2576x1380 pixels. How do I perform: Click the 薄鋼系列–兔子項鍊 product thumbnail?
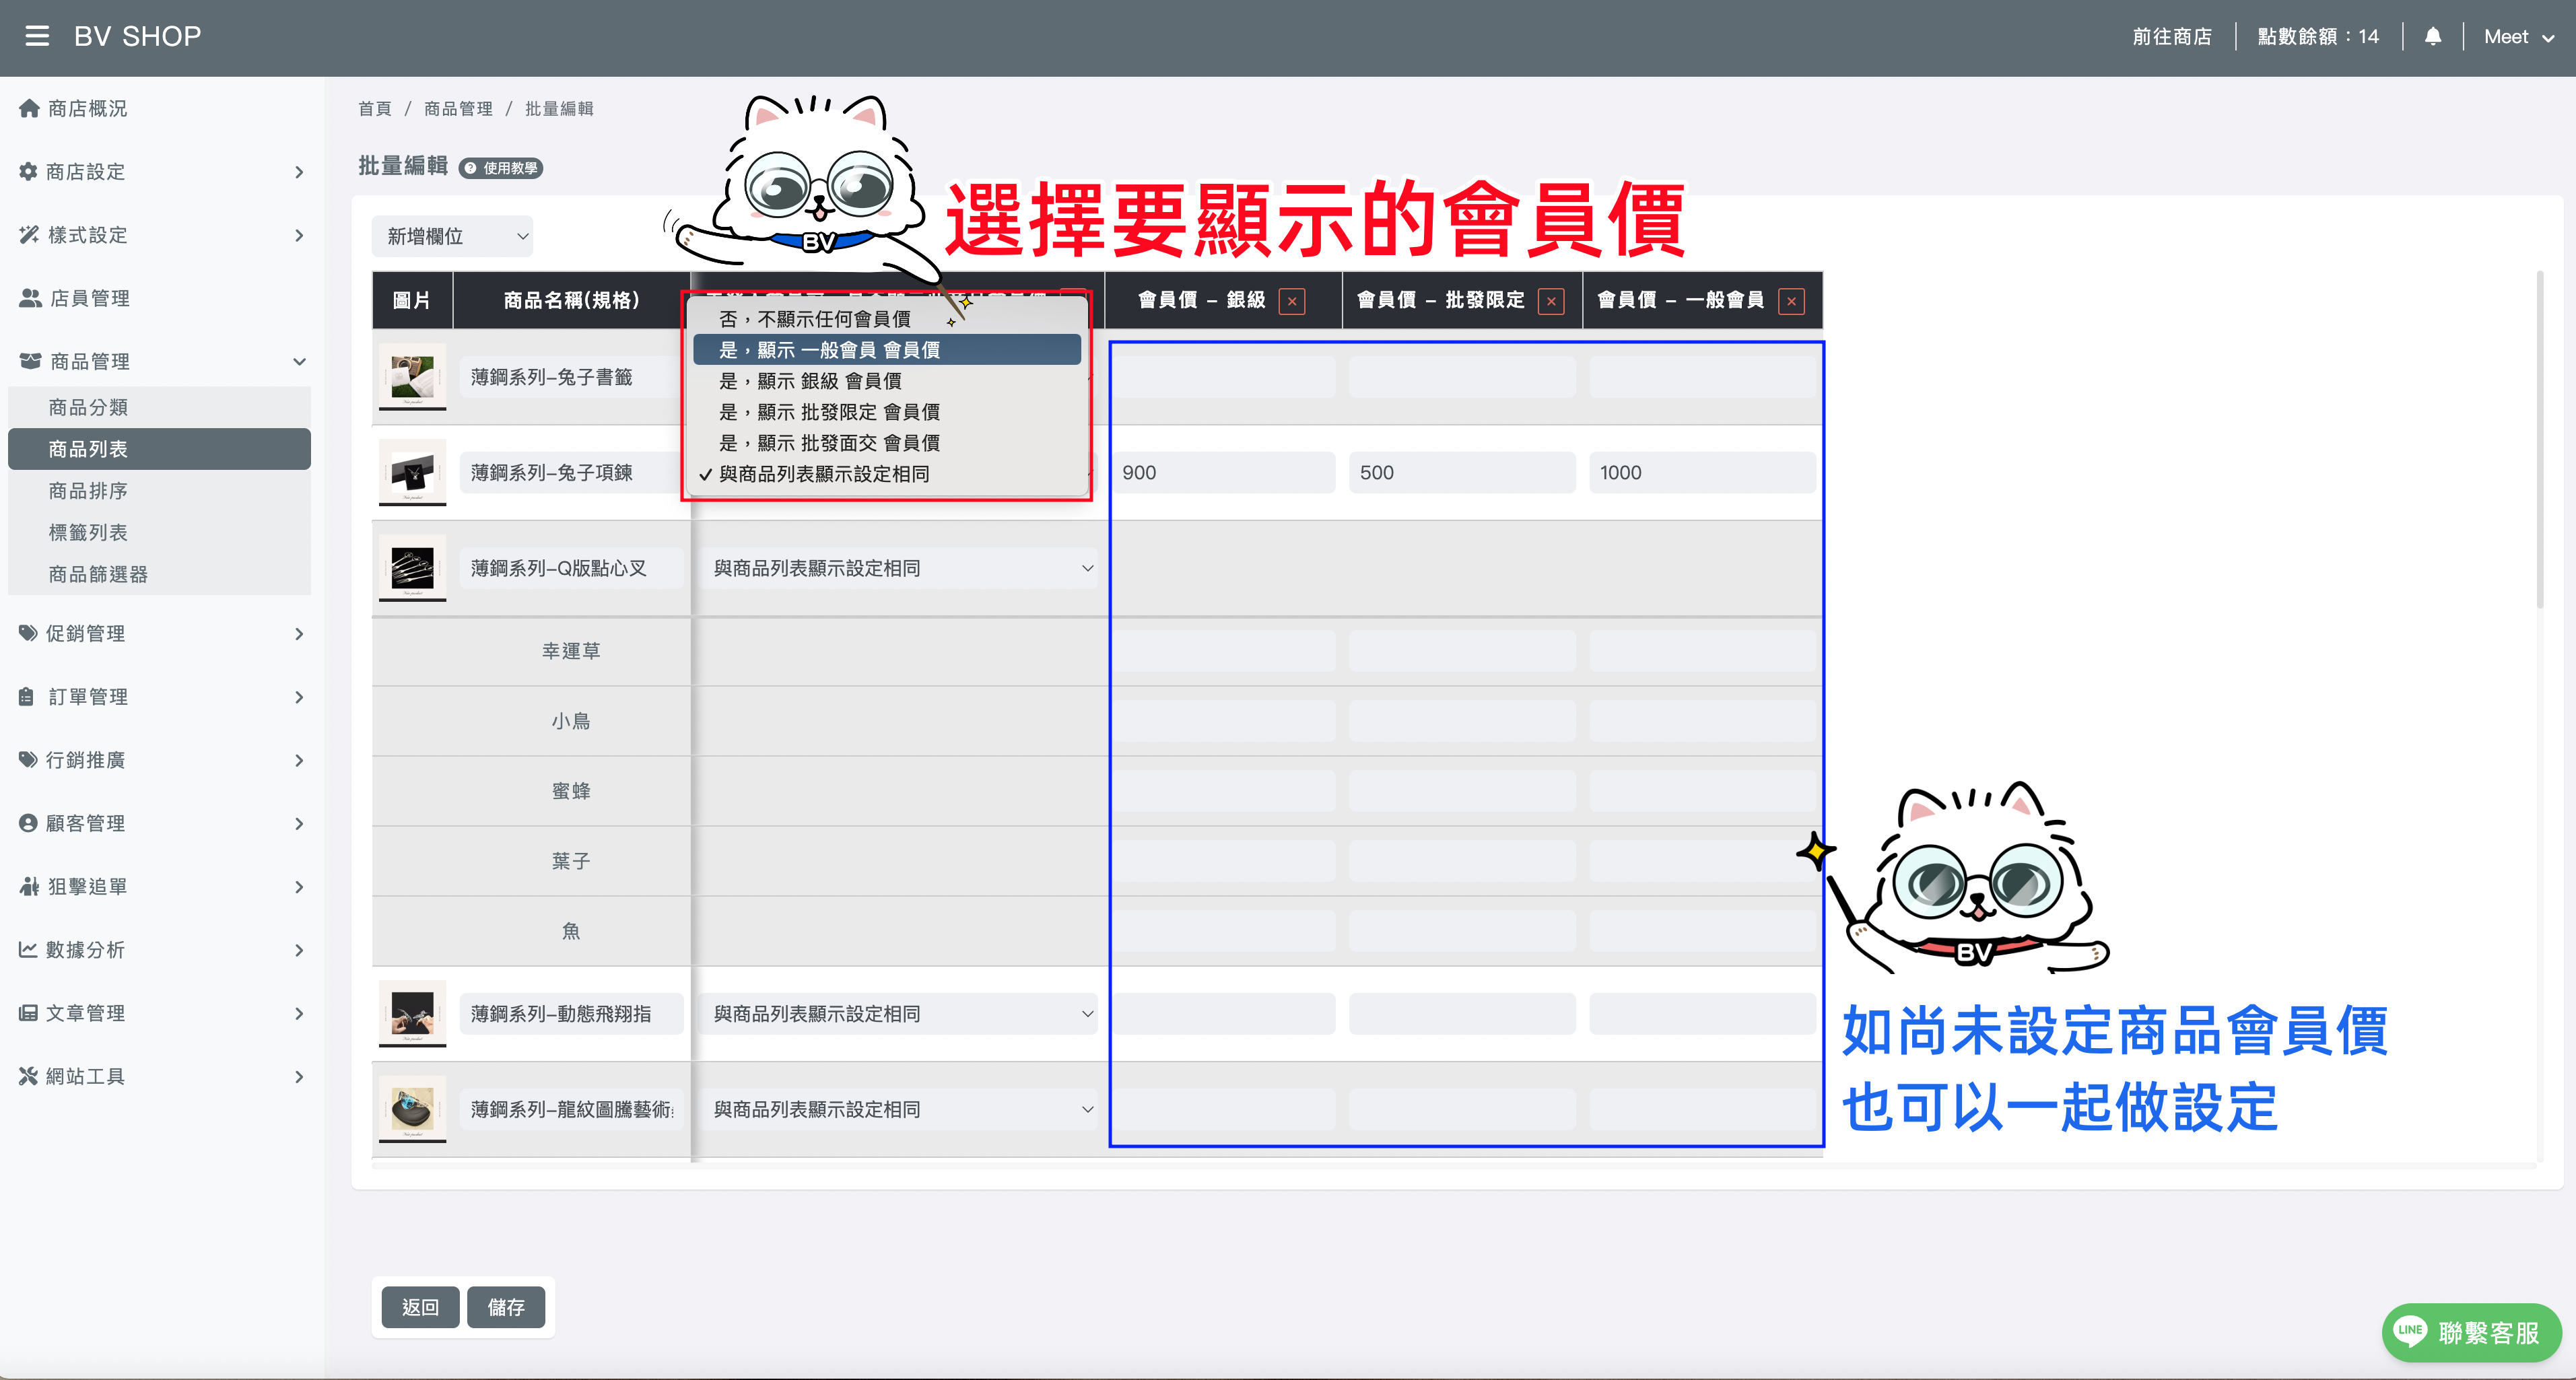[412, 472]
